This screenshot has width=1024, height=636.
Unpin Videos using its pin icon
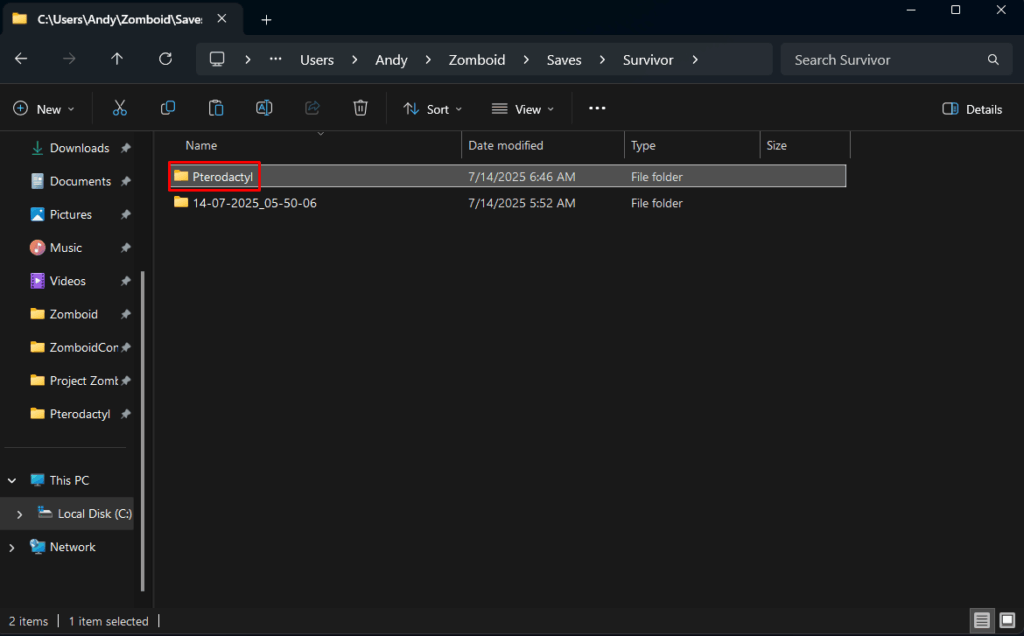(126, 281)
